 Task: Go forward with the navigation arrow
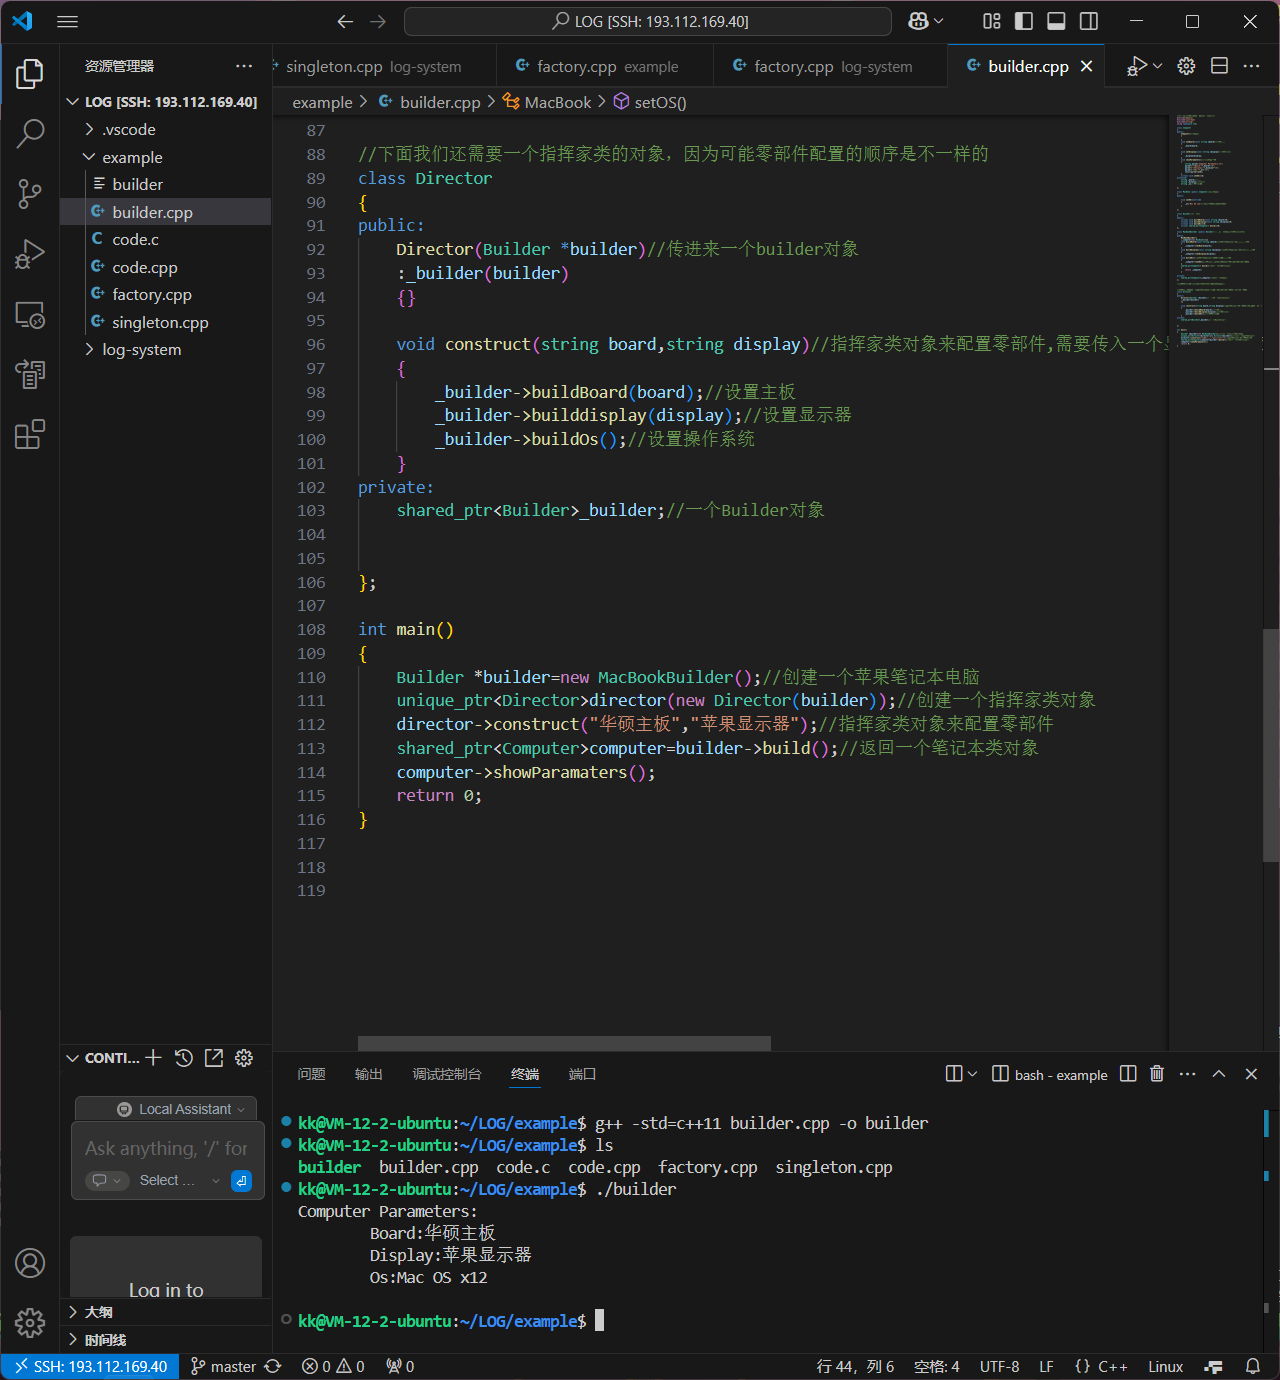tap(378, 21)
